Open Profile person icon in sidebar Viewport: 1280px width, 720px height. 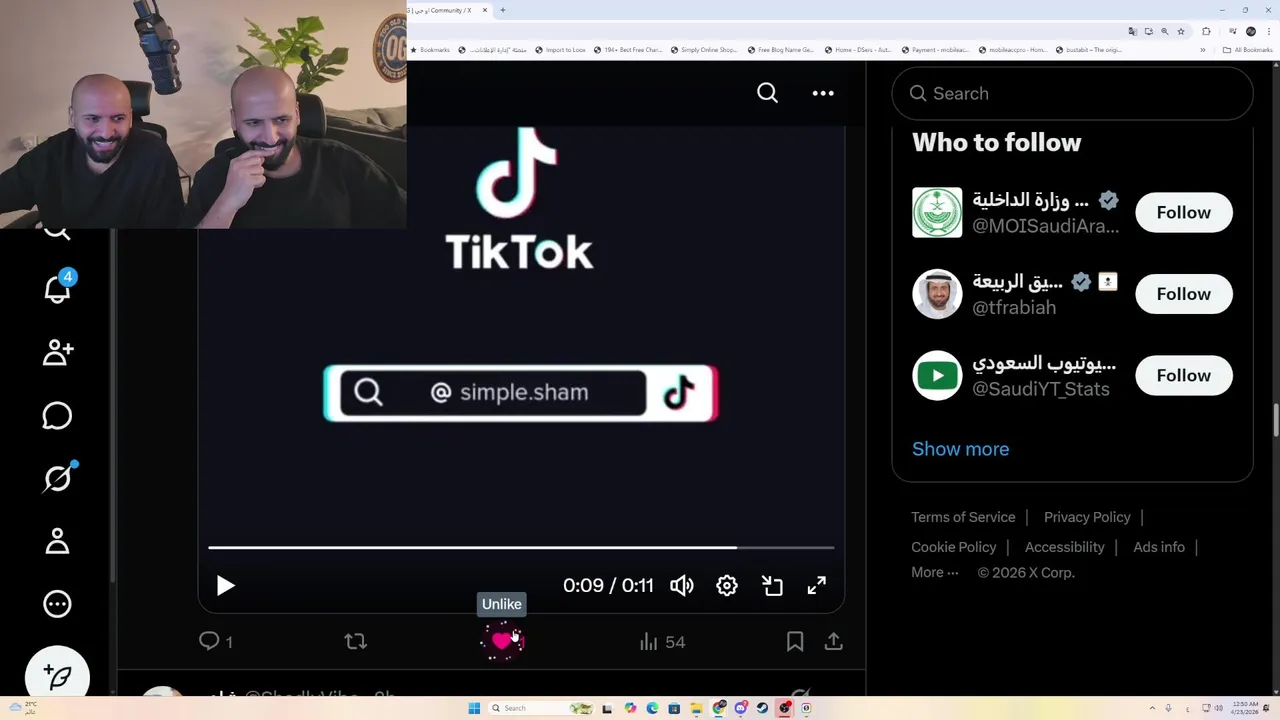click(x=57, y=541)
